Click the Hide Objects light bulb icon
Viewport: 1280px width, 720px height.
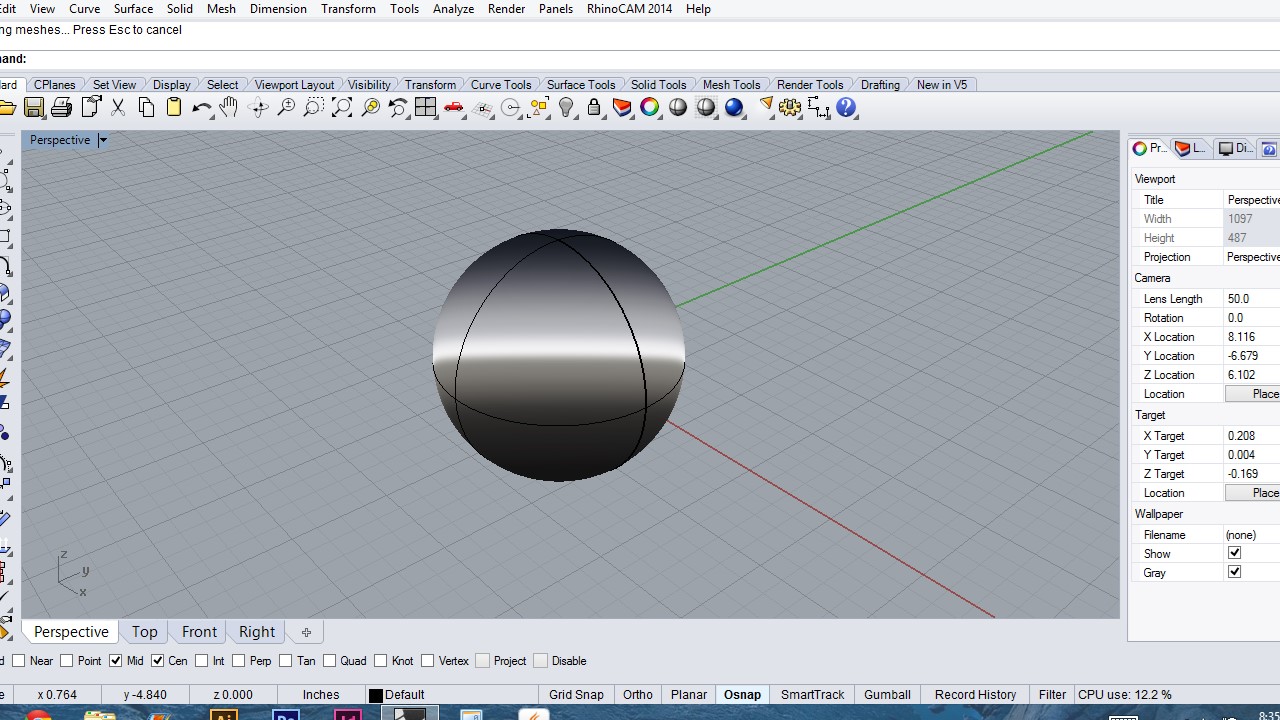tap(567, 108)
